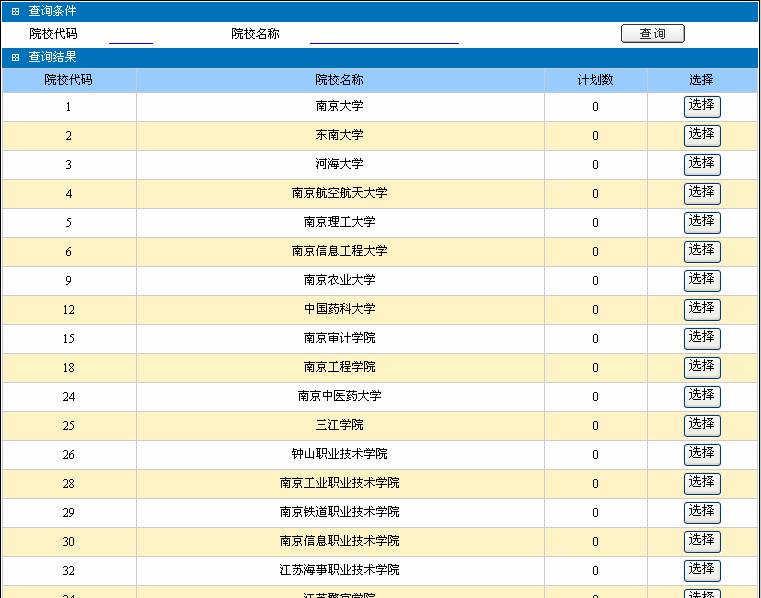Choose 南京信息工程大学 with 选择 button
Screen dimensions: 761x598
click(x=701, y=251)
